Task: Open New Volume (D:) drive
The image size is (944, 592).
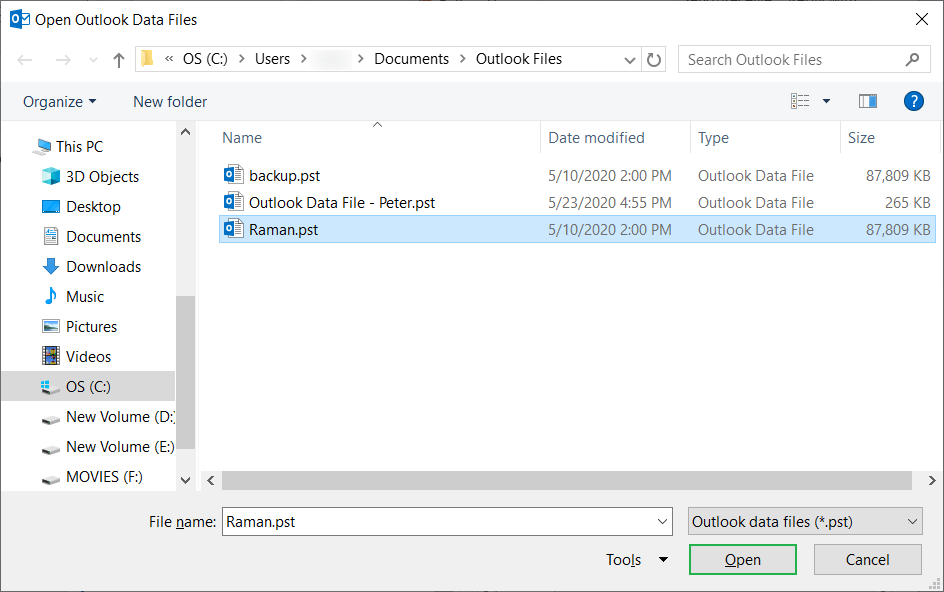Action: pyautogui.click(x=120, y=417)
